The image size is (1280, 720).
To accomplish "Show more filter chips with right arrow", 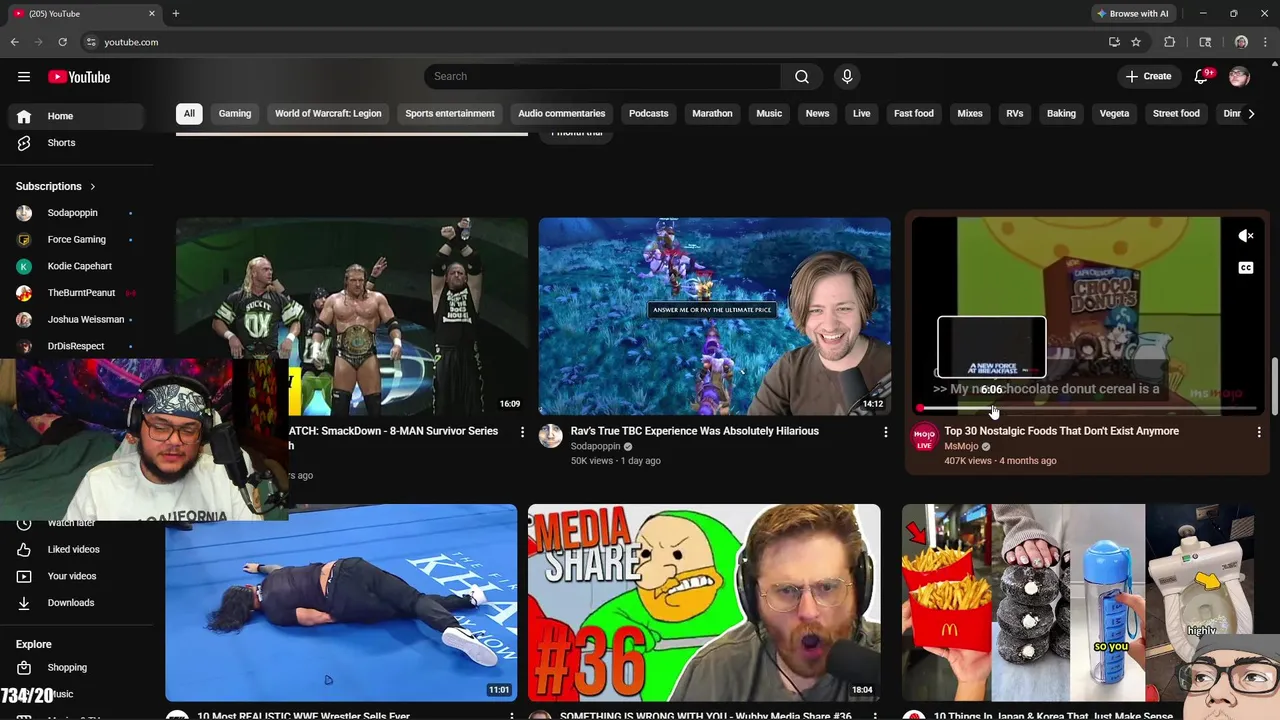I will pyautogui.click(x=1251, y=114).
